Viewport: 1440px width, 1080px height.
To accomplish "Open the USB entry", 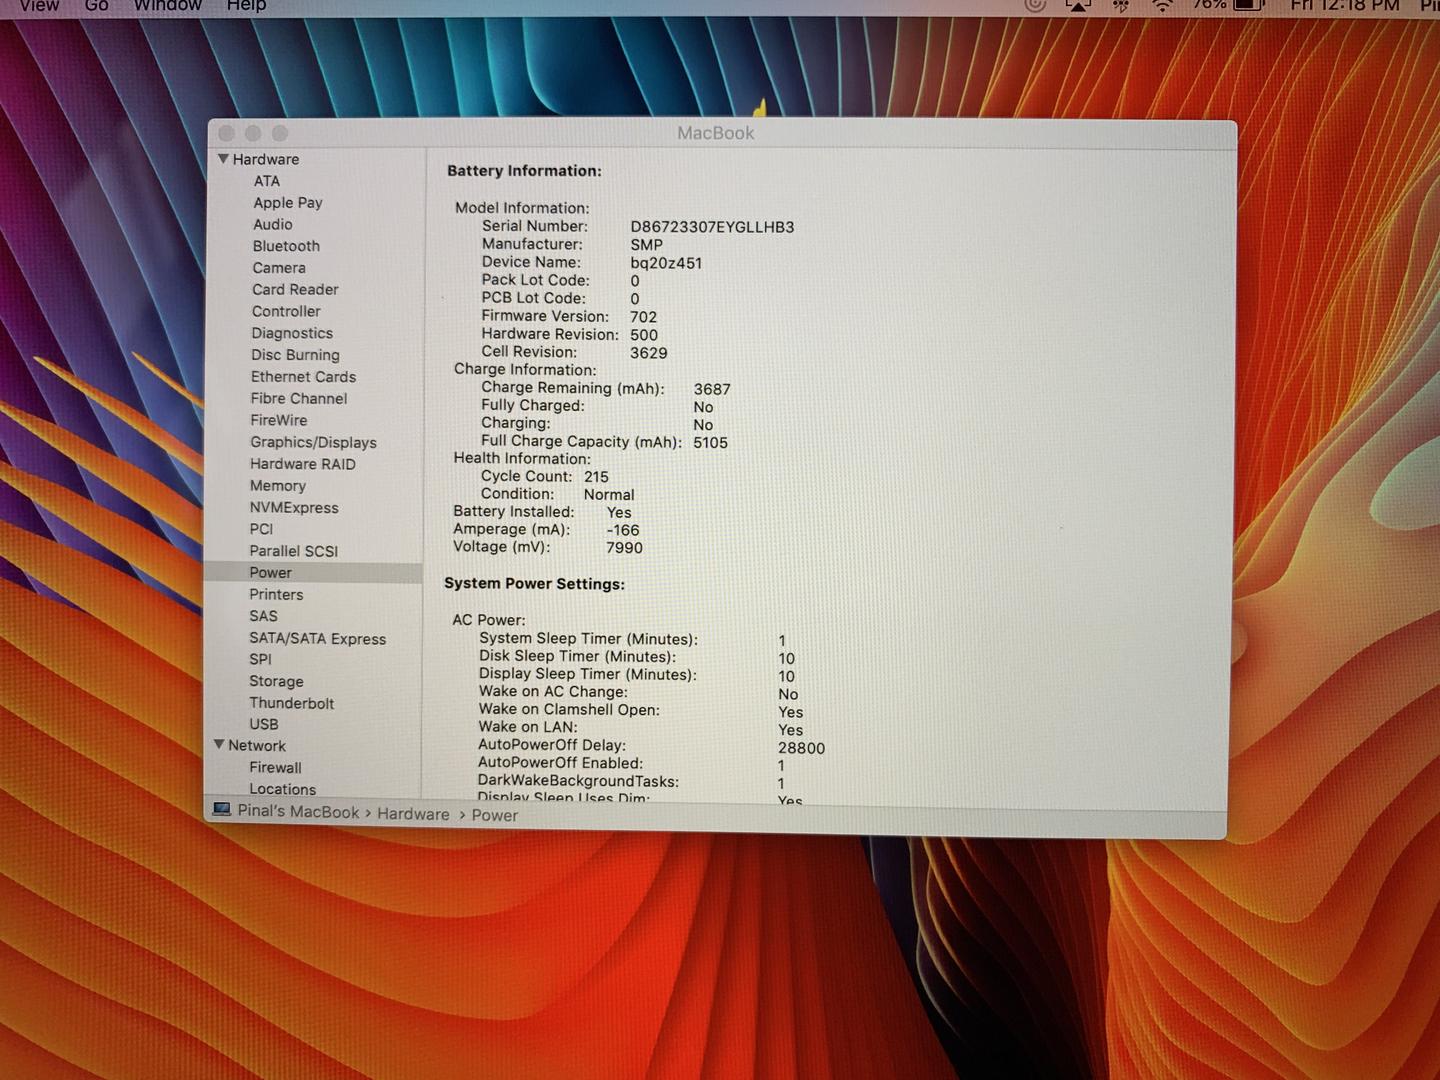I will (264, 725).
